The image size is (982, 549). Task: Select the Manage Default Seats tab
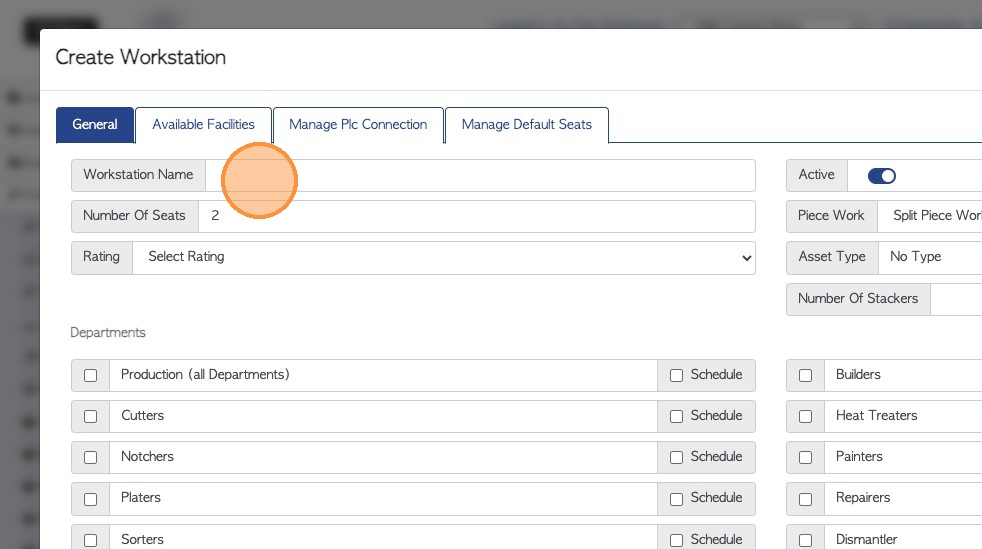526,125
